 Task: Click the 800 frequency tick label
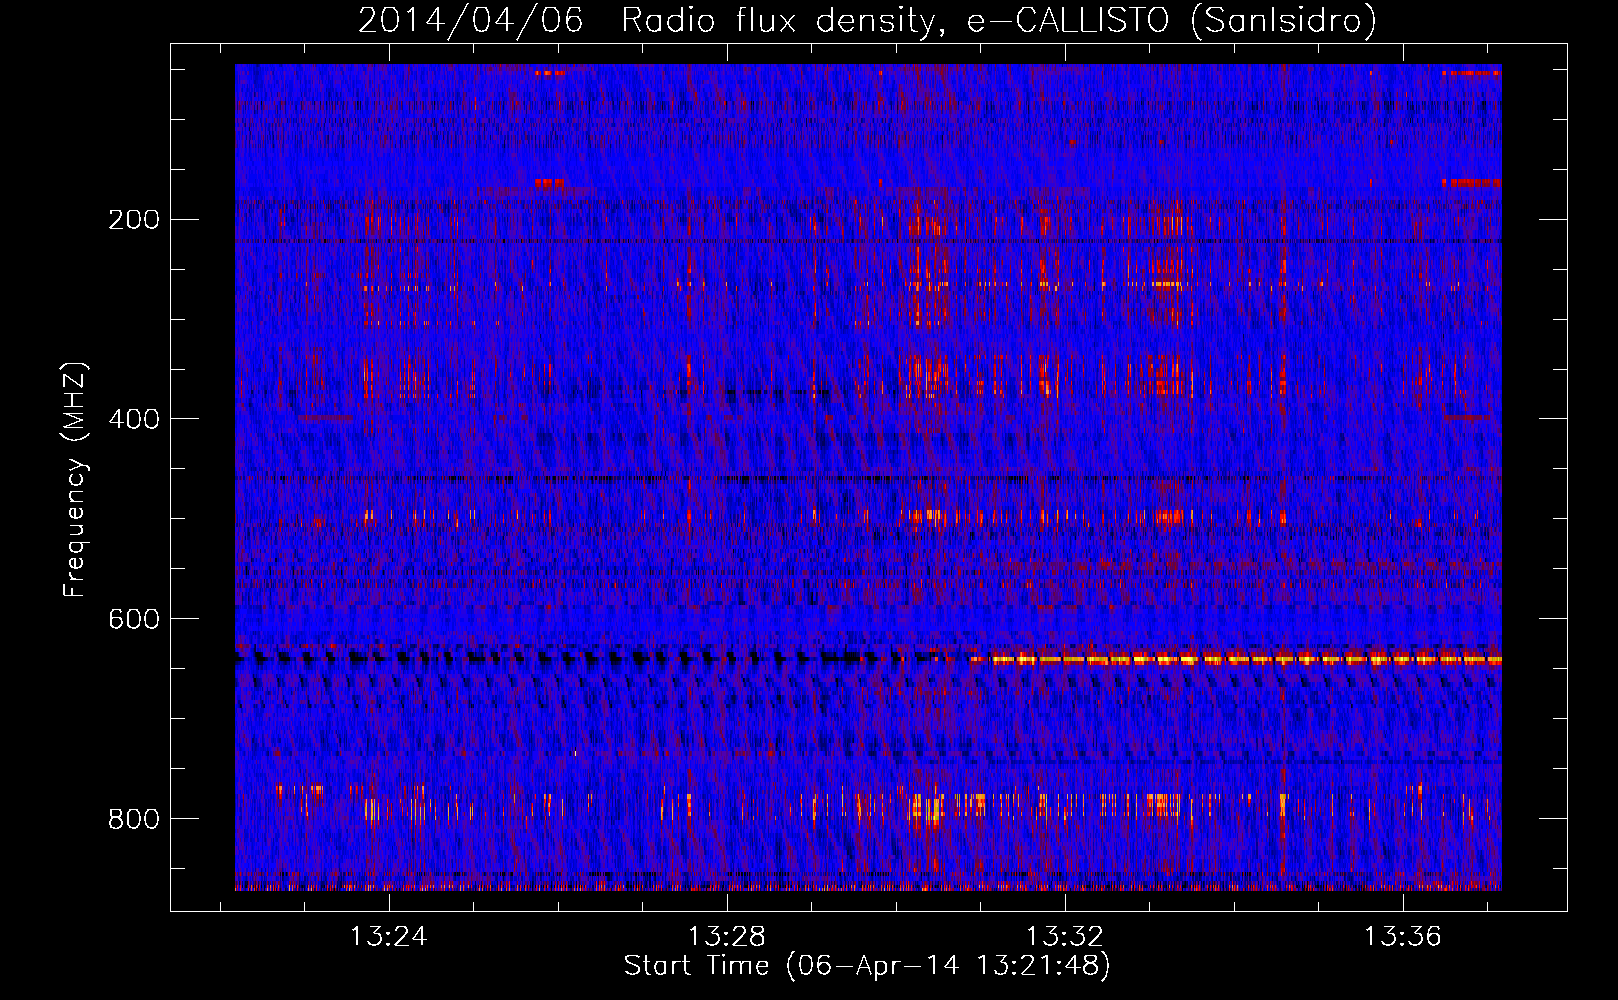134,819
